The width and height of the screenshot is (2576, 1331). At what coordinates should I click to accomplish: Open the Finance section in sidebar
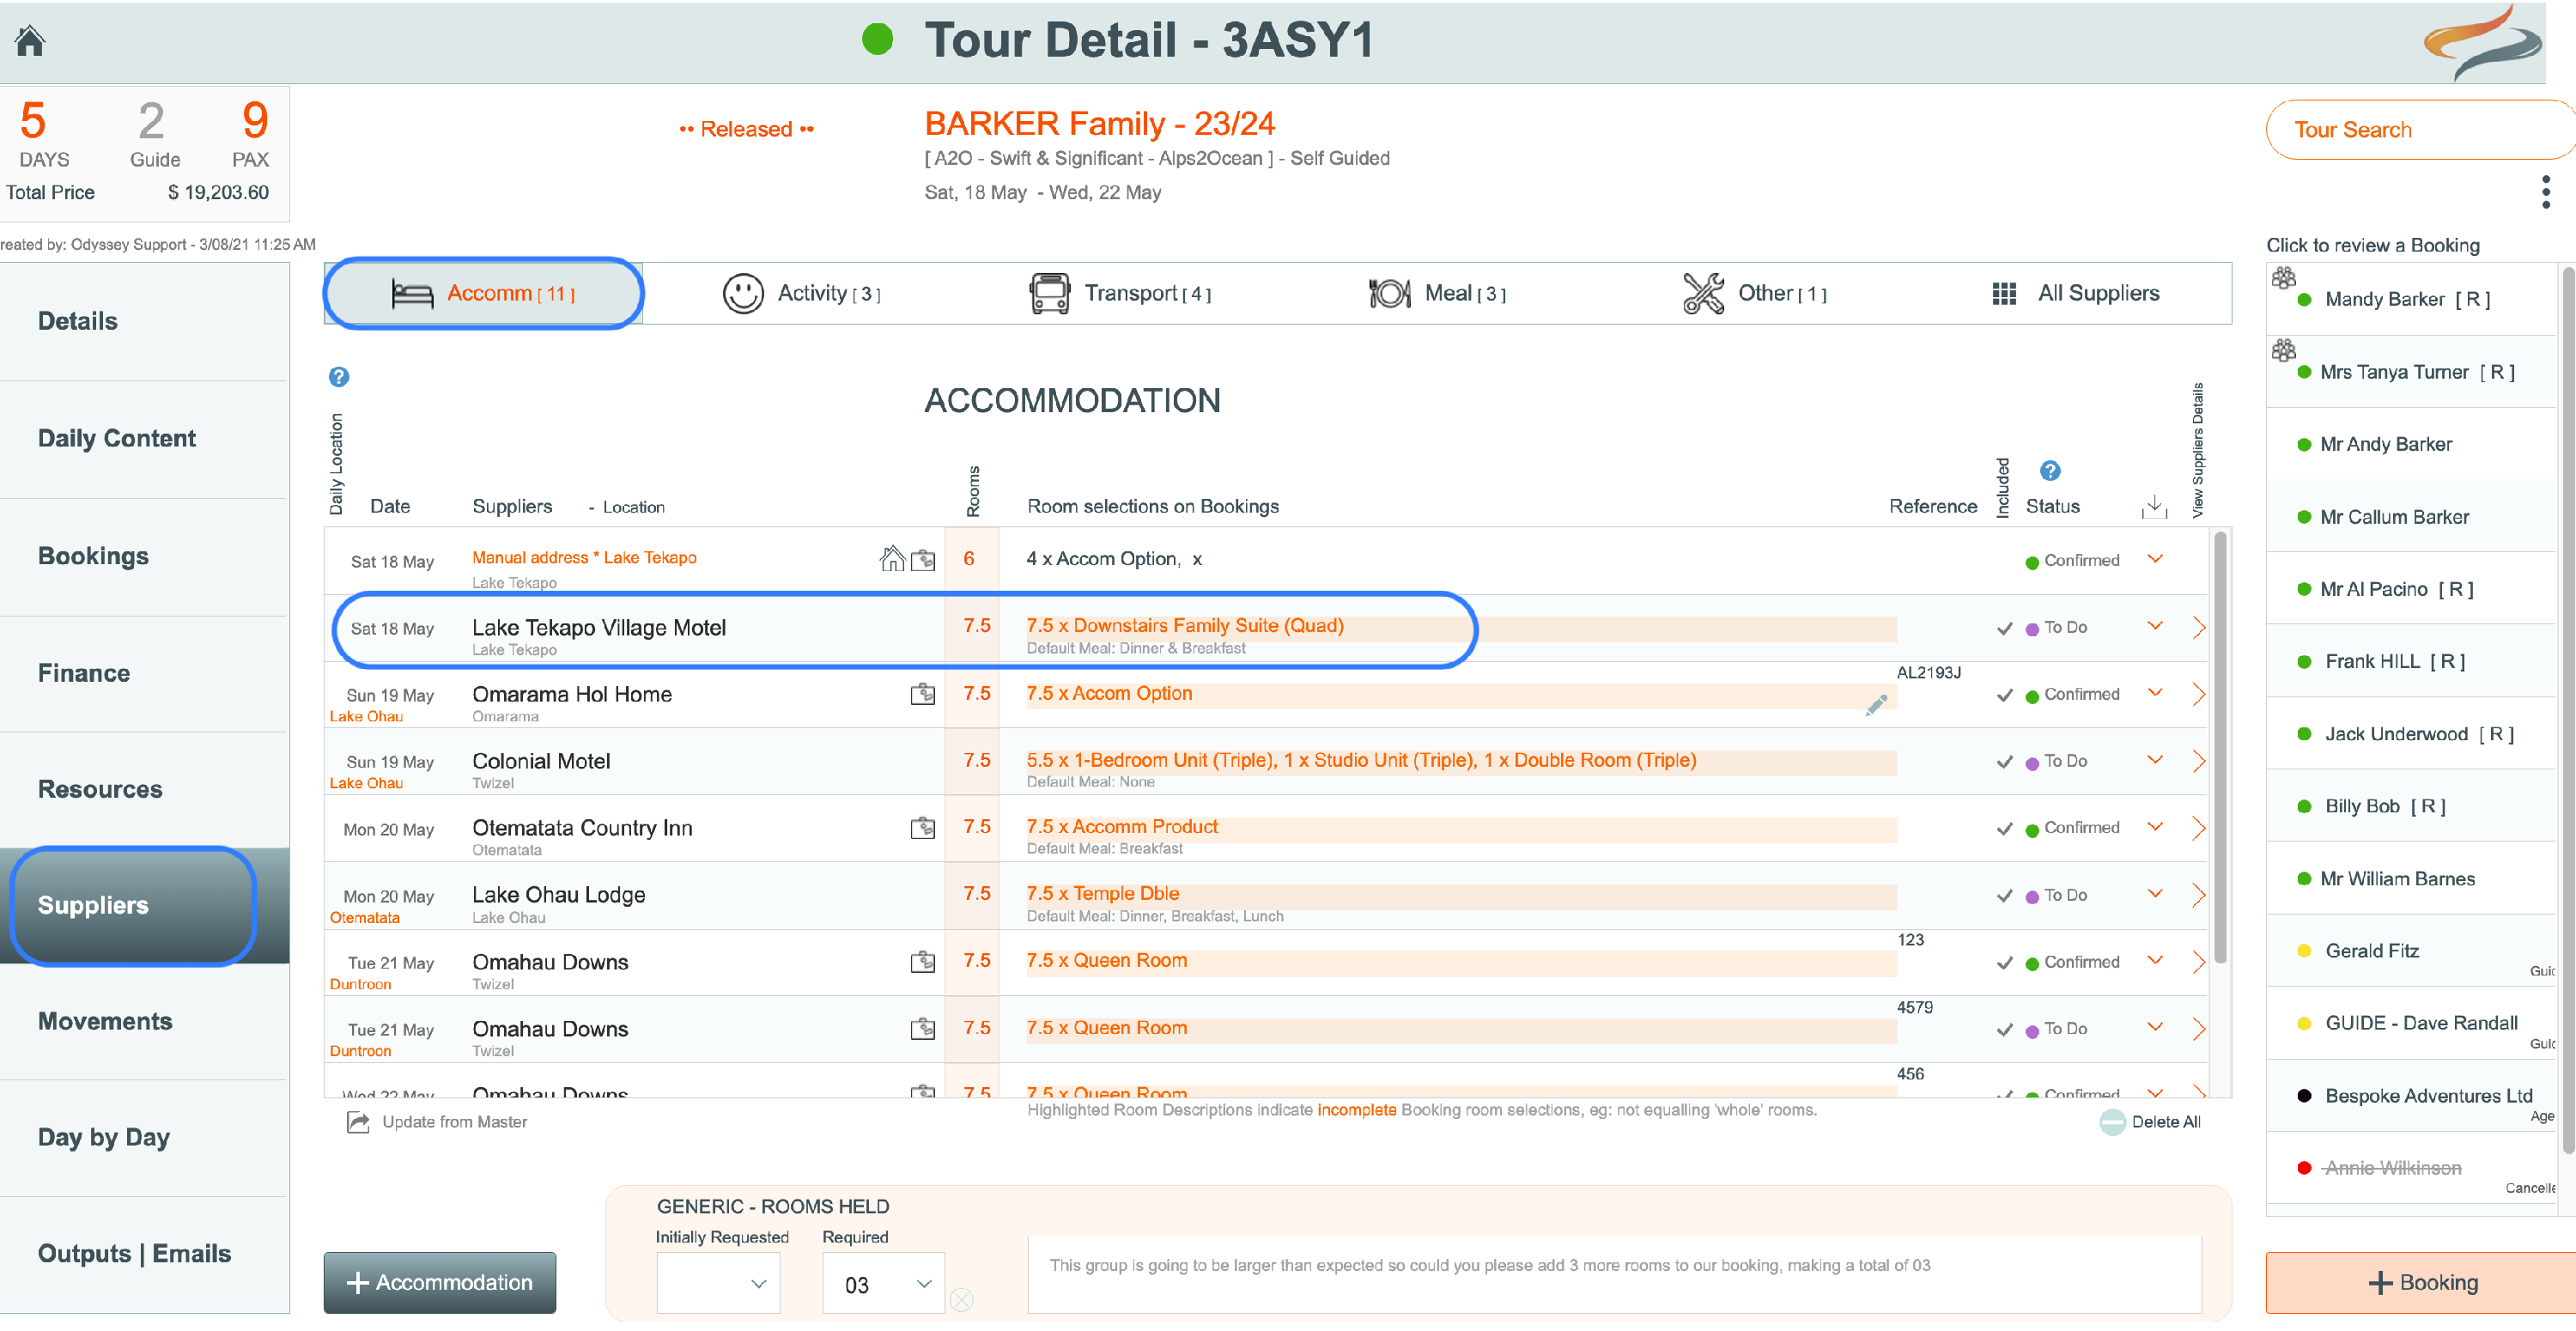84,673
